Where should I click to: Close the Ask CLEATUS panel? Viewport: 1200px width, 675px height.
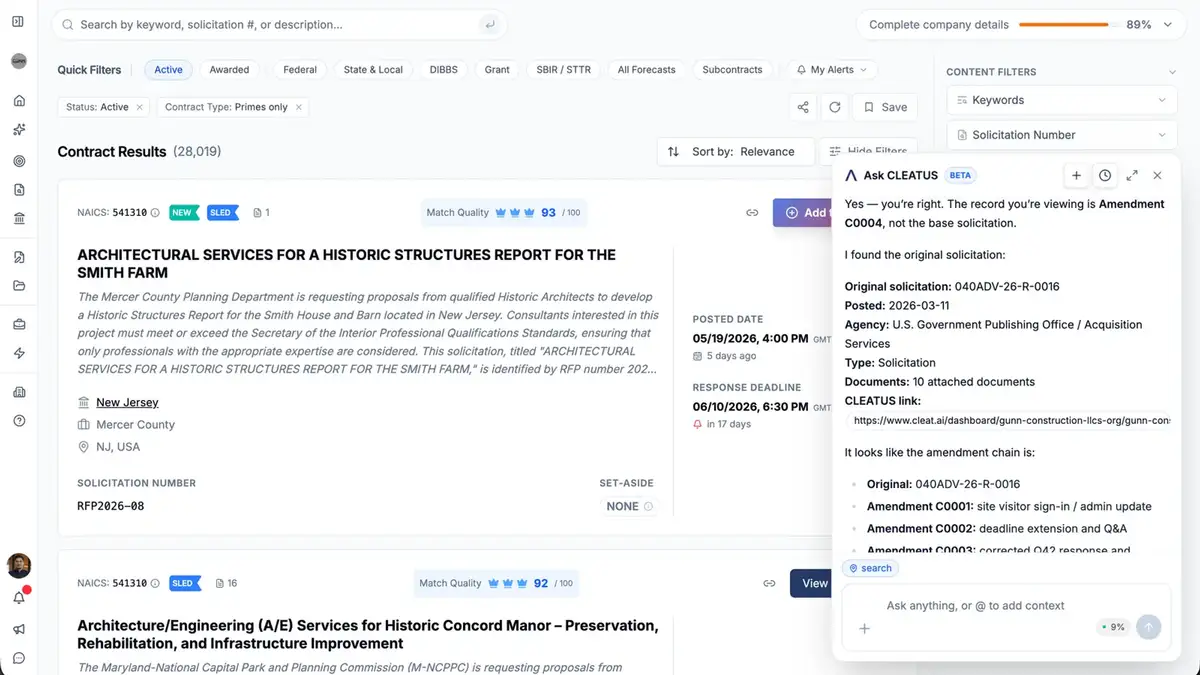click(x=1157, y=175)
